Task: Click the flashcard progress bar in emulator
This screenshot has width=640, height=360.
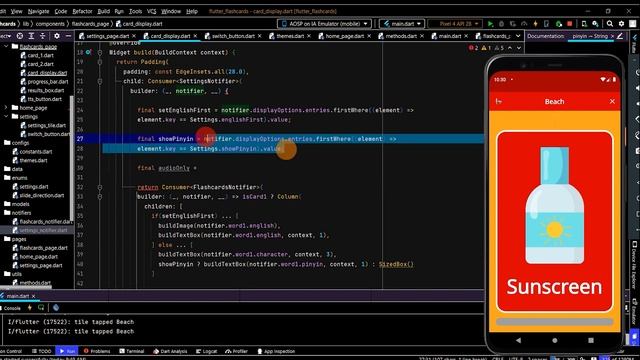Action: pos(554,322)
